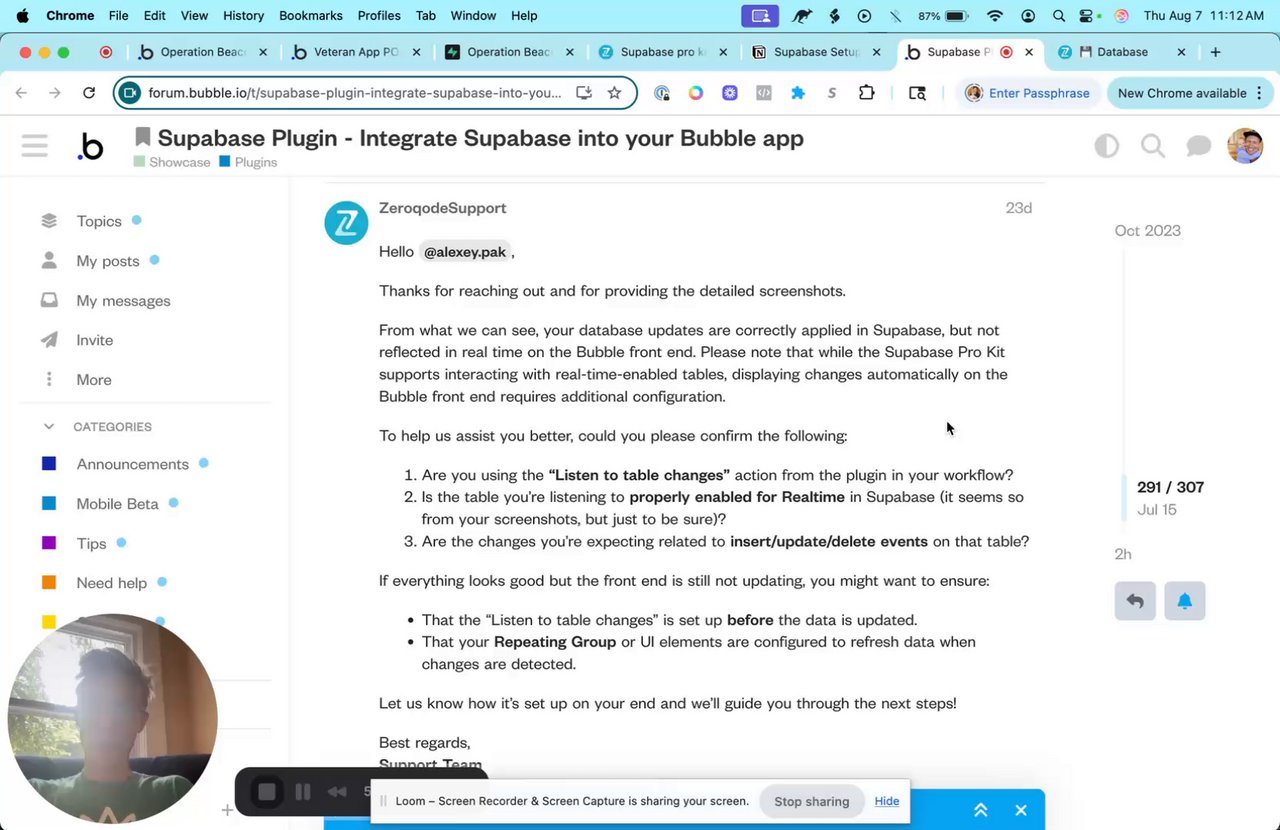The height and width of the screenshot is (830, 1280).
Task: Open My posts in the sidebar
Action: coord(108,261)
